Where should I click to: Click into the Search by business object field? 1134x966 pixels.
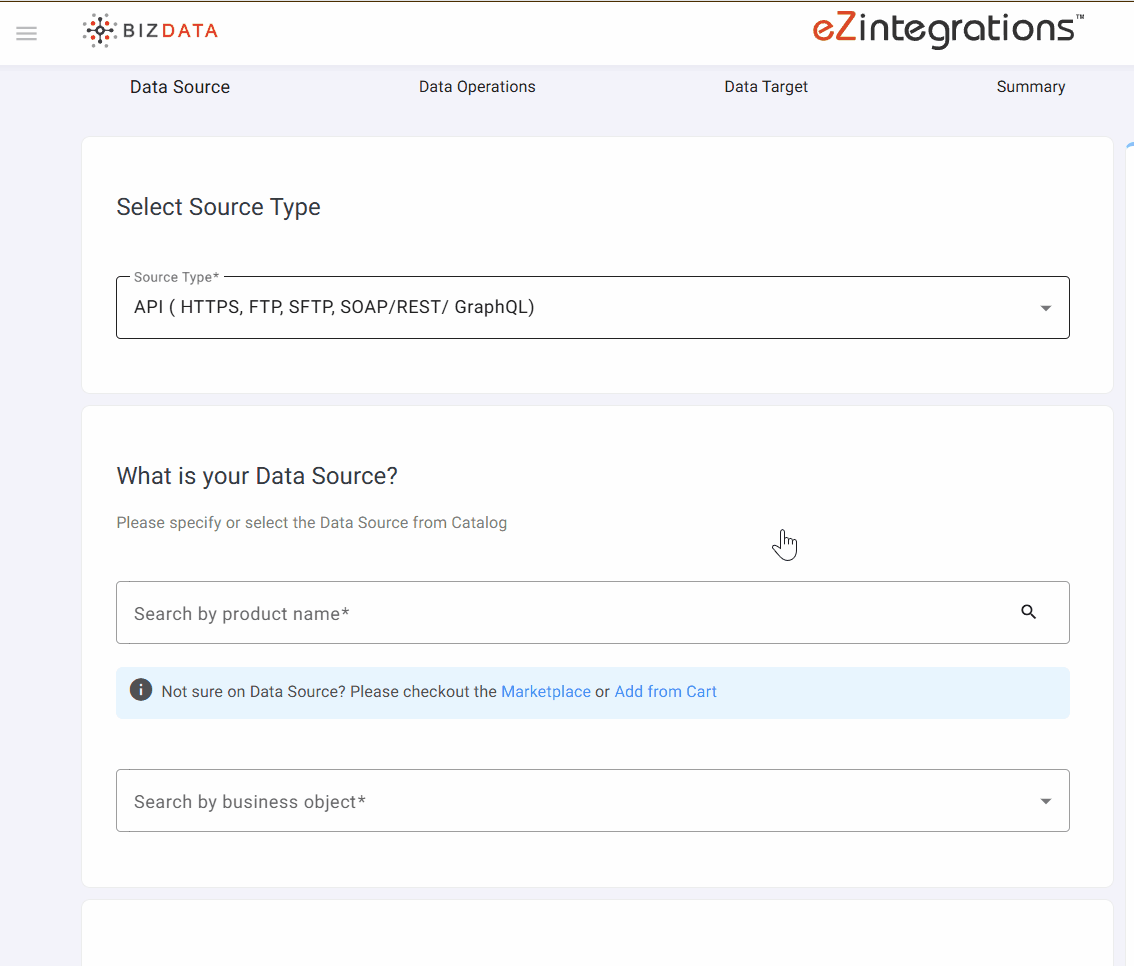(x=560, y=801)
